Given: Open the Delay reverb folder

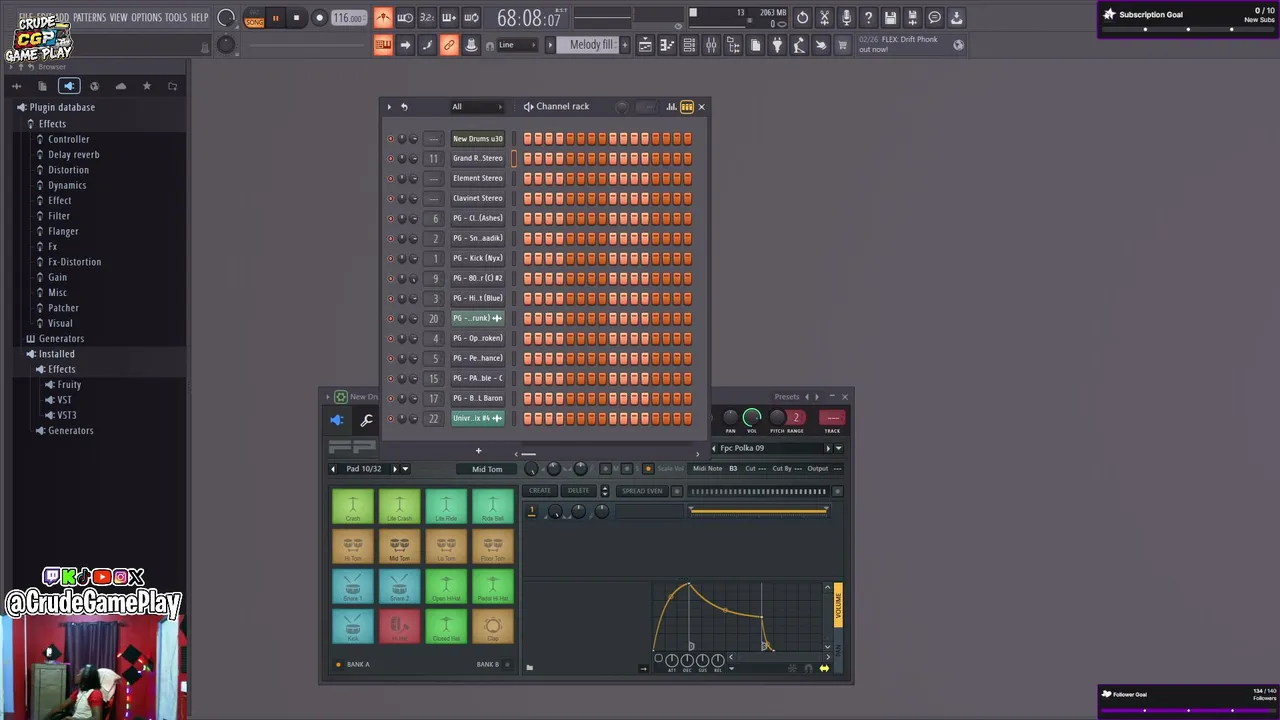Looking at the screenshot, I should click(x=73, y=155).
